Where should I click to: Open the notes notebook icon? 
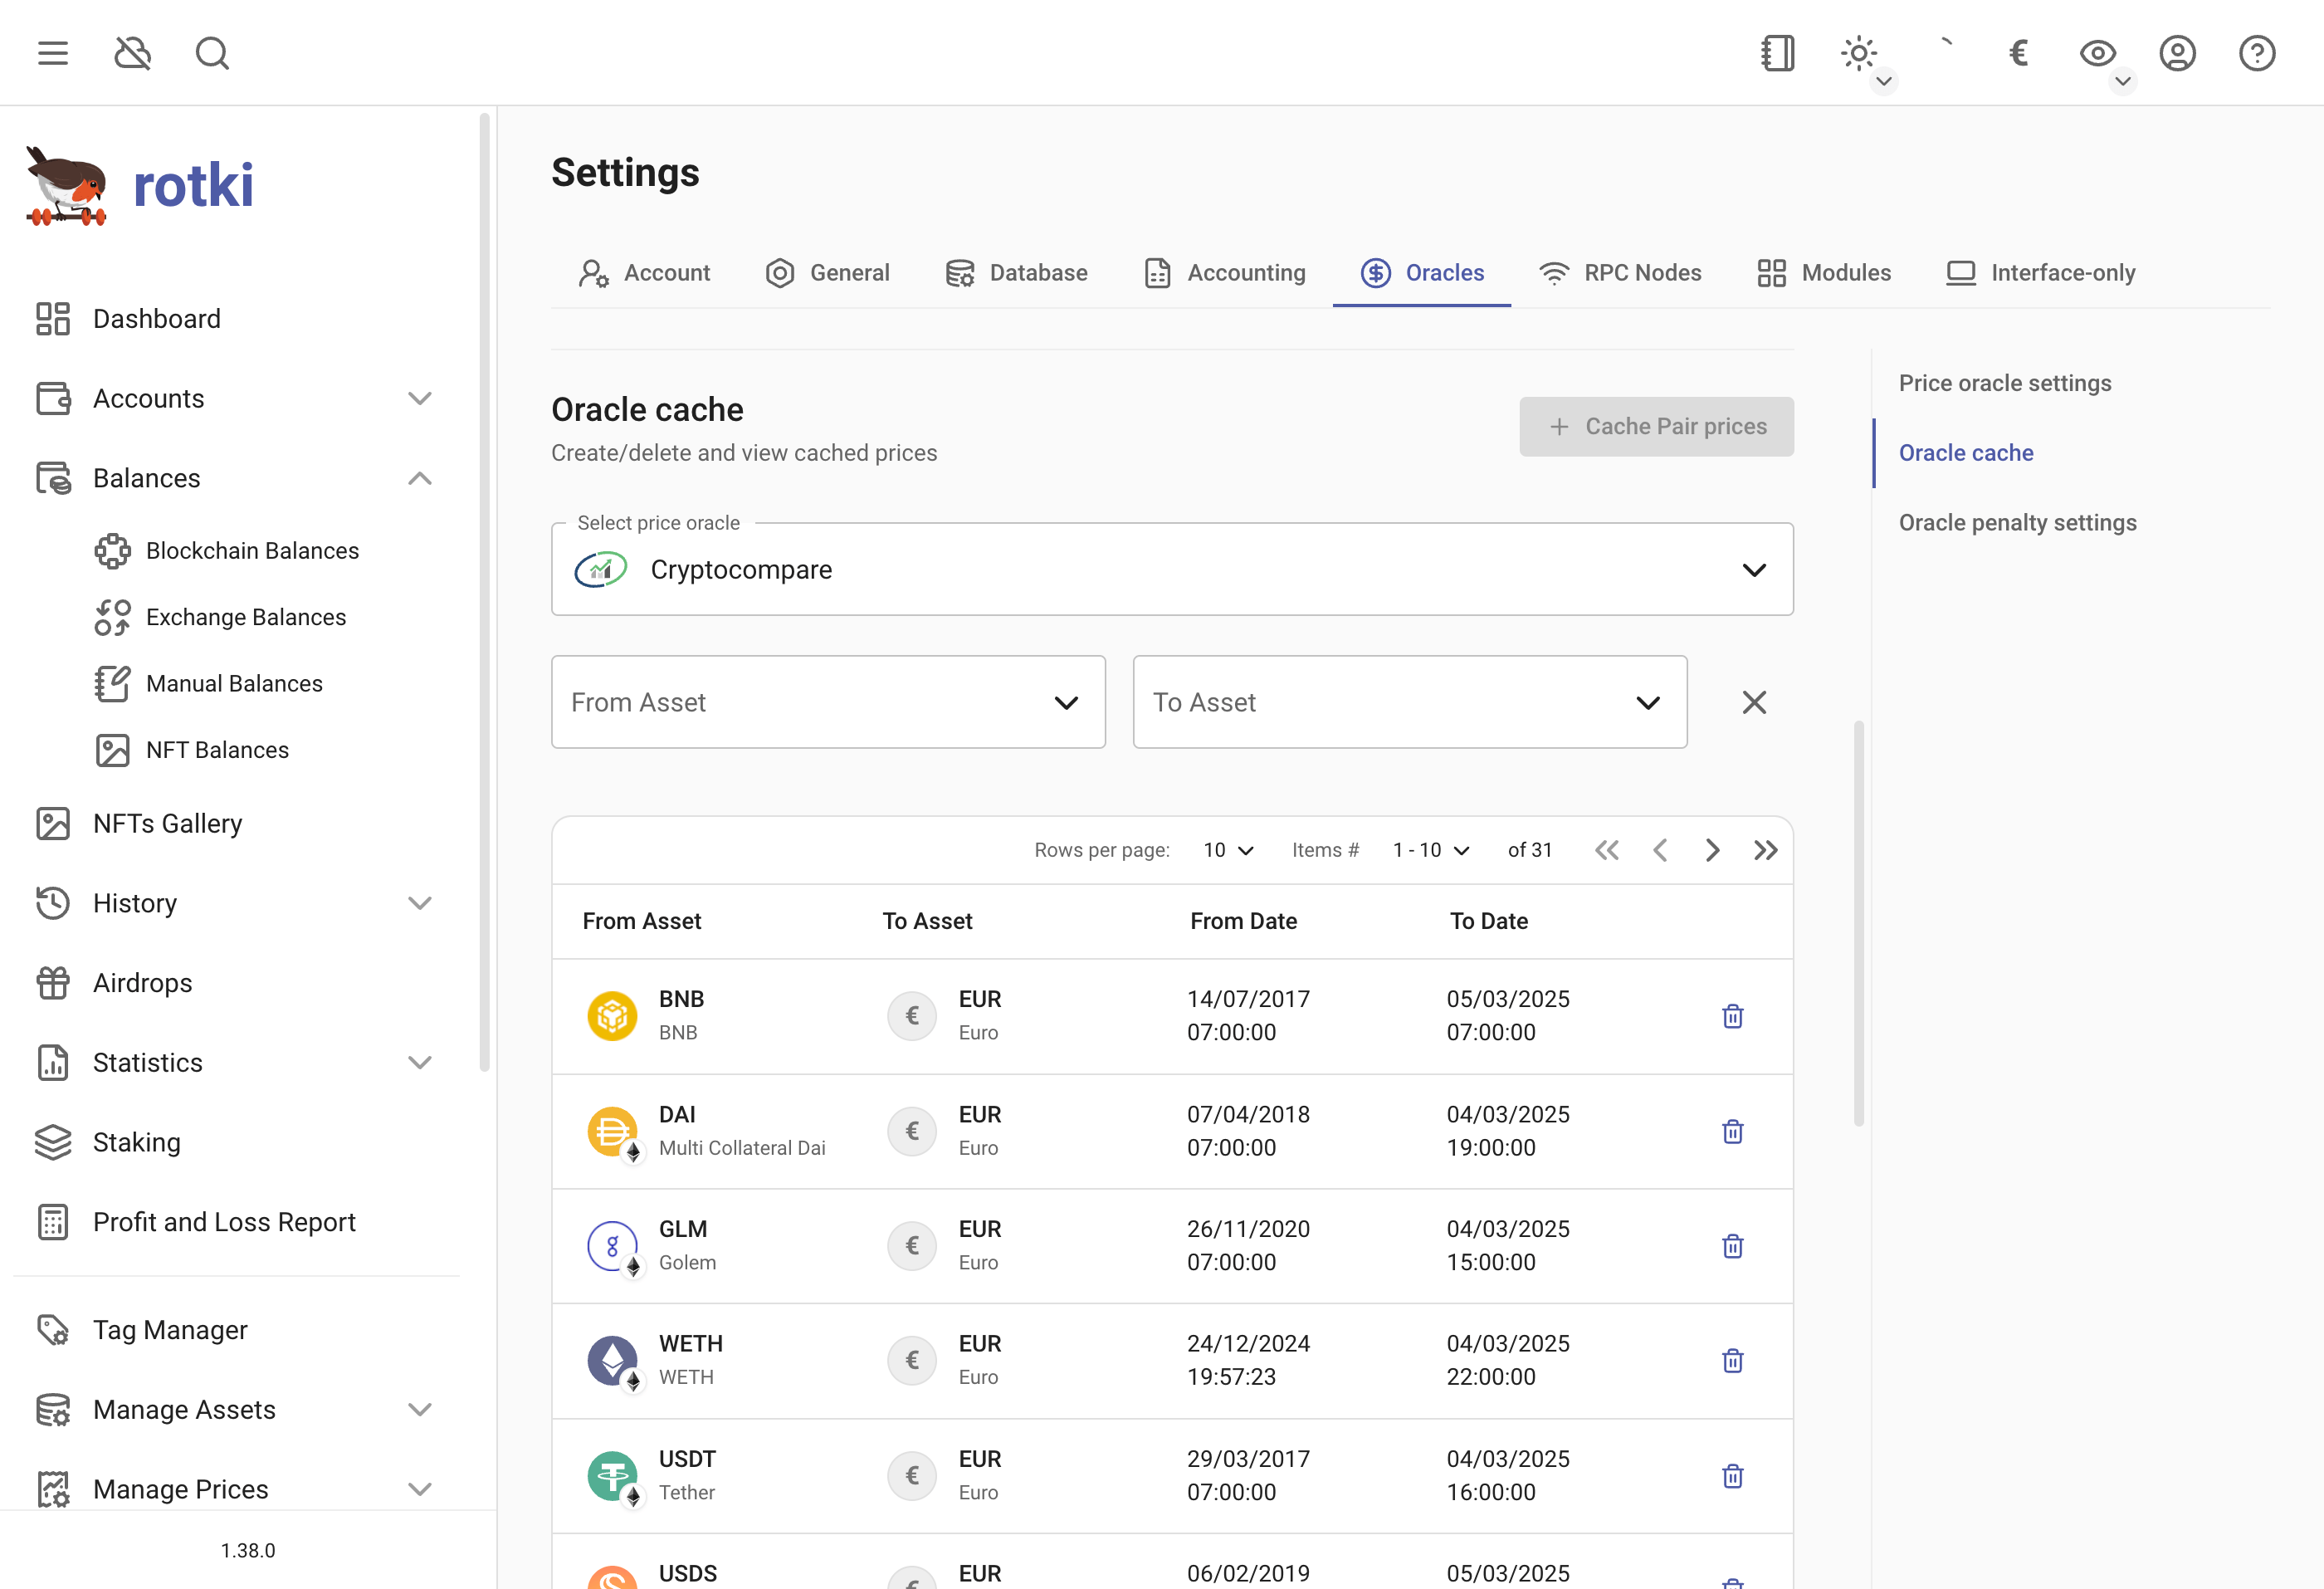1778,53
